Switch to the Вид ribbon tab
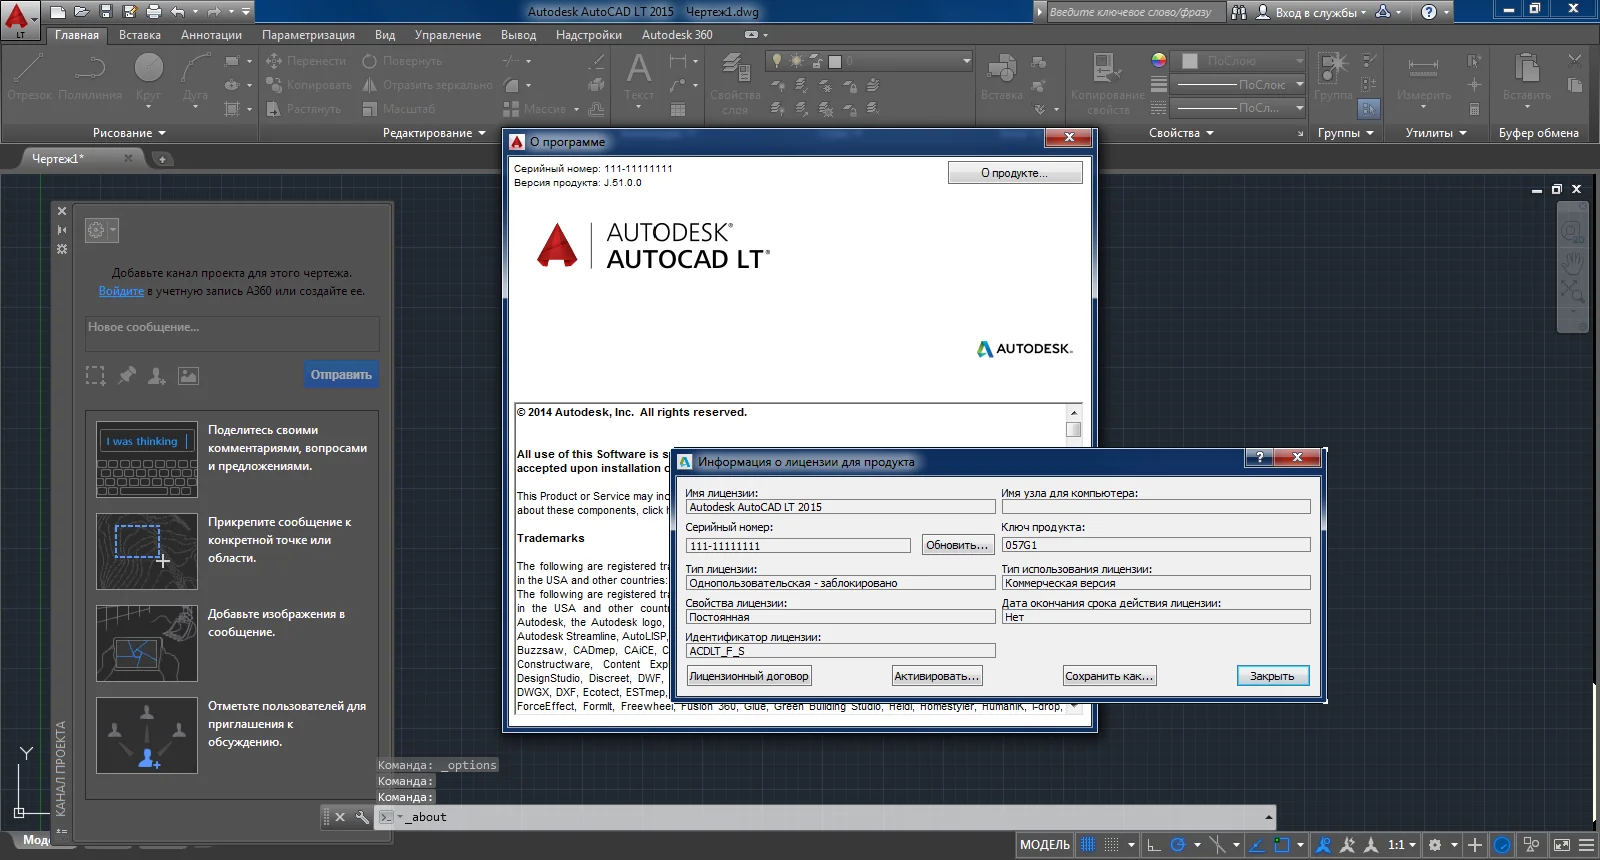 [x=385, y=35]
